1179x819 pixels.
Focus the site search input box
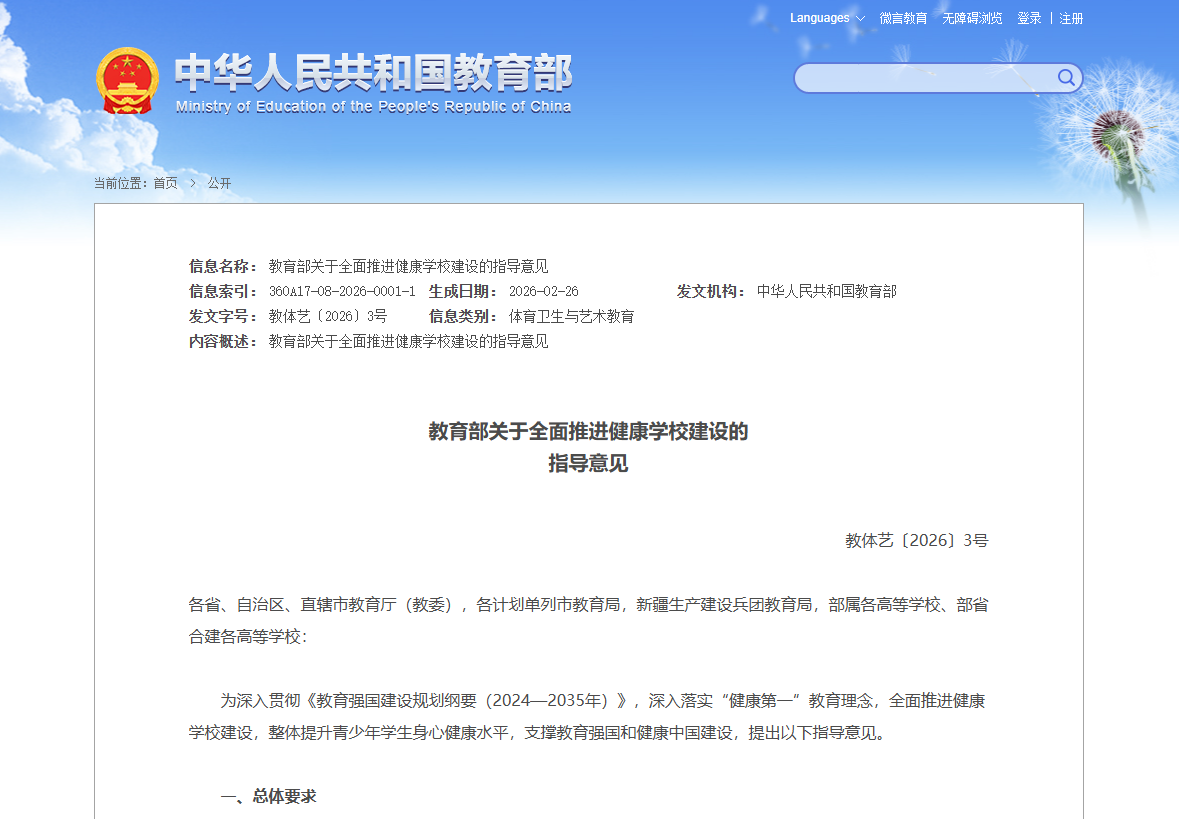point(925,78)
